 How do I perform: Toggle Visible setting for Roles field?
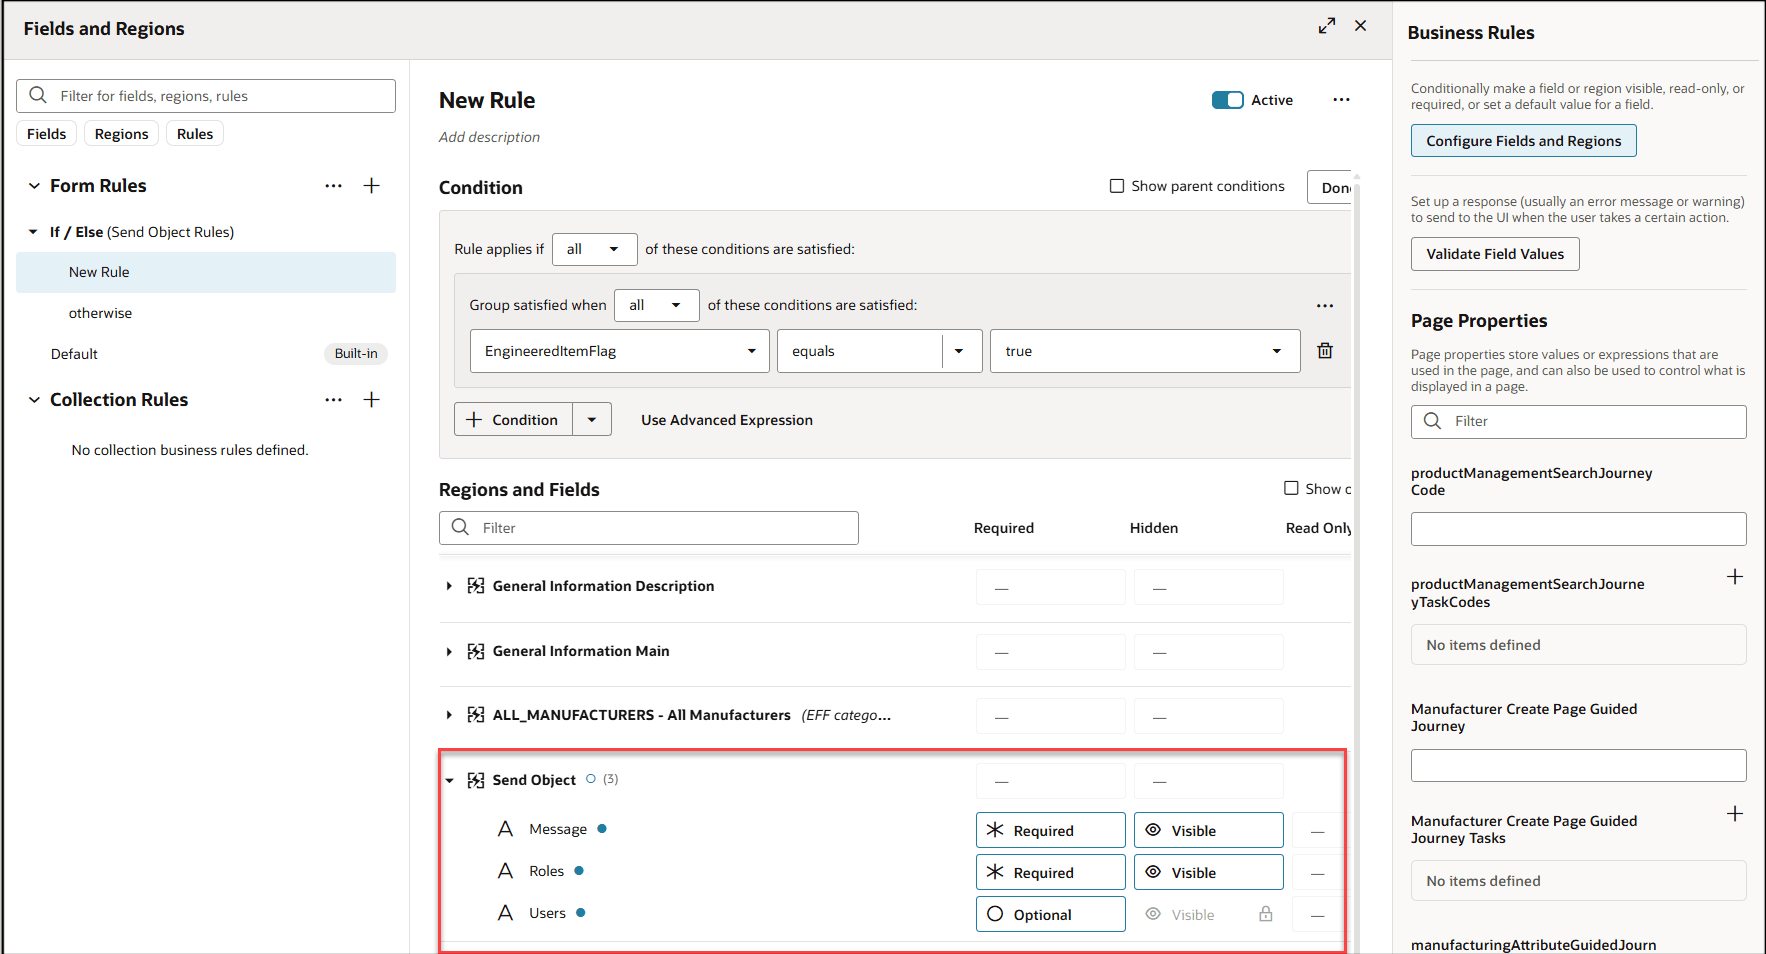coord(1209,872)
